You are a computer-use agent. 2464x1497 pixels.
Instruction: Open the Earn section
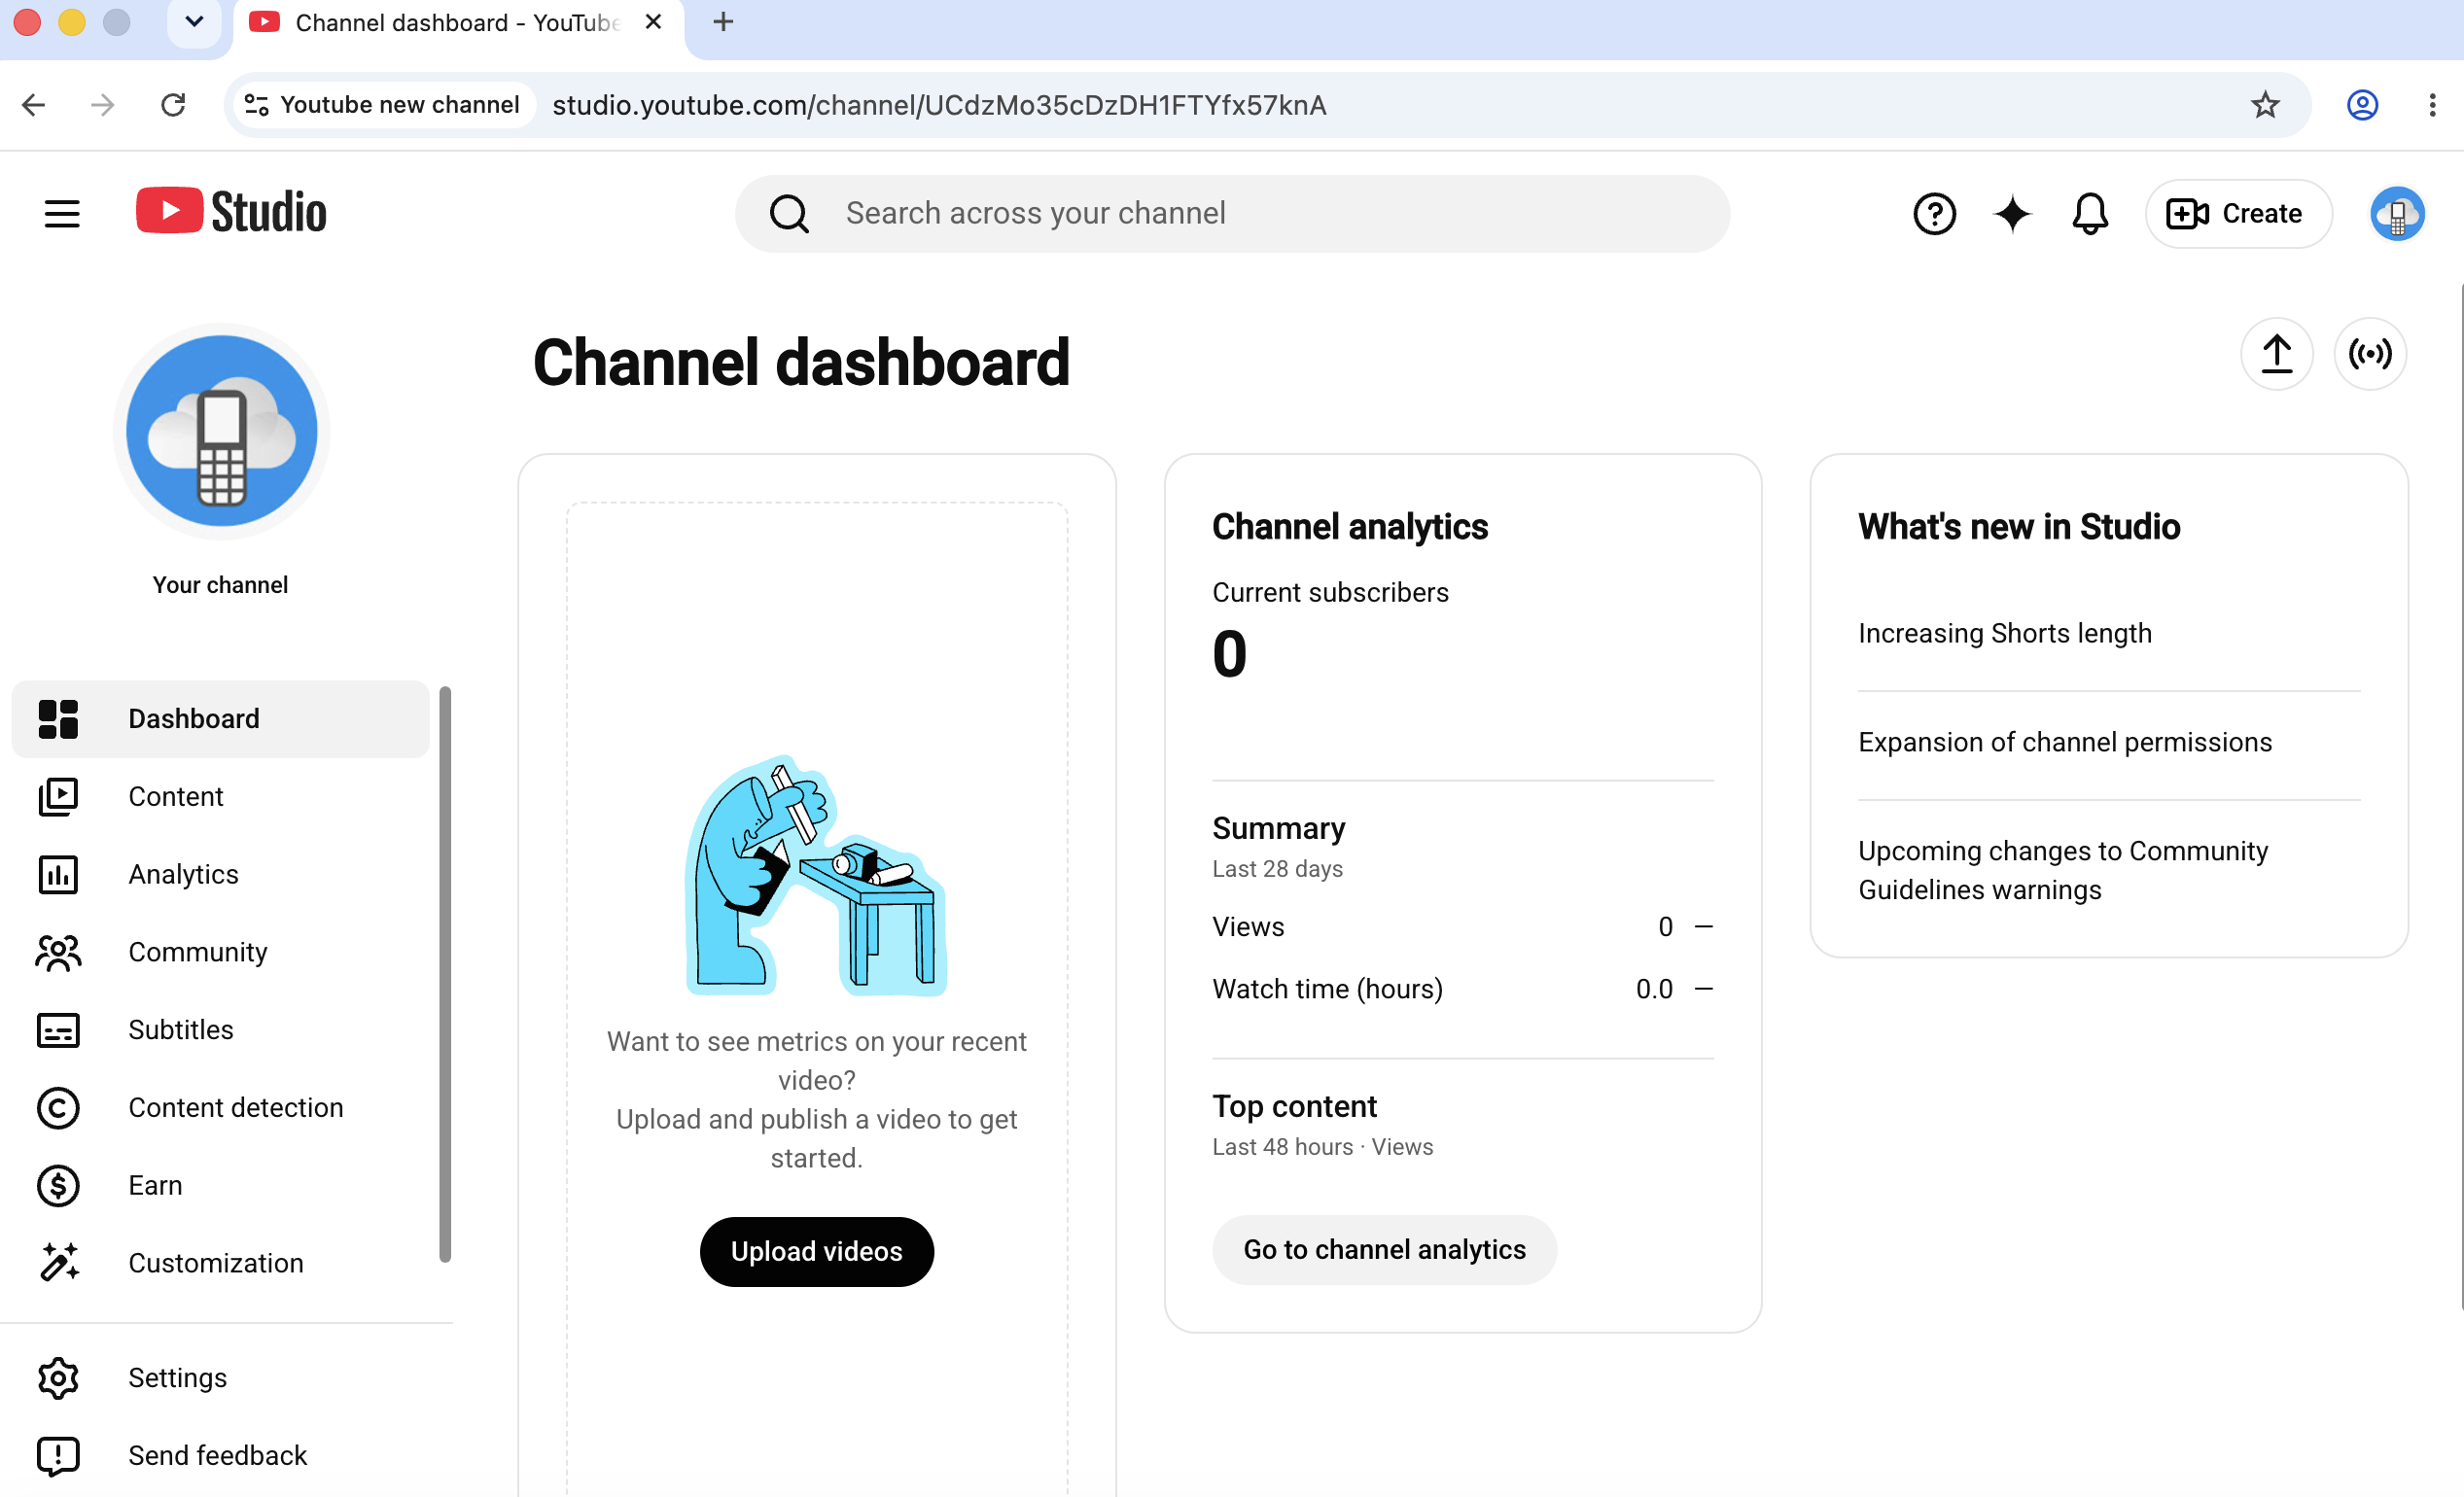click(x=221, y=1186)
